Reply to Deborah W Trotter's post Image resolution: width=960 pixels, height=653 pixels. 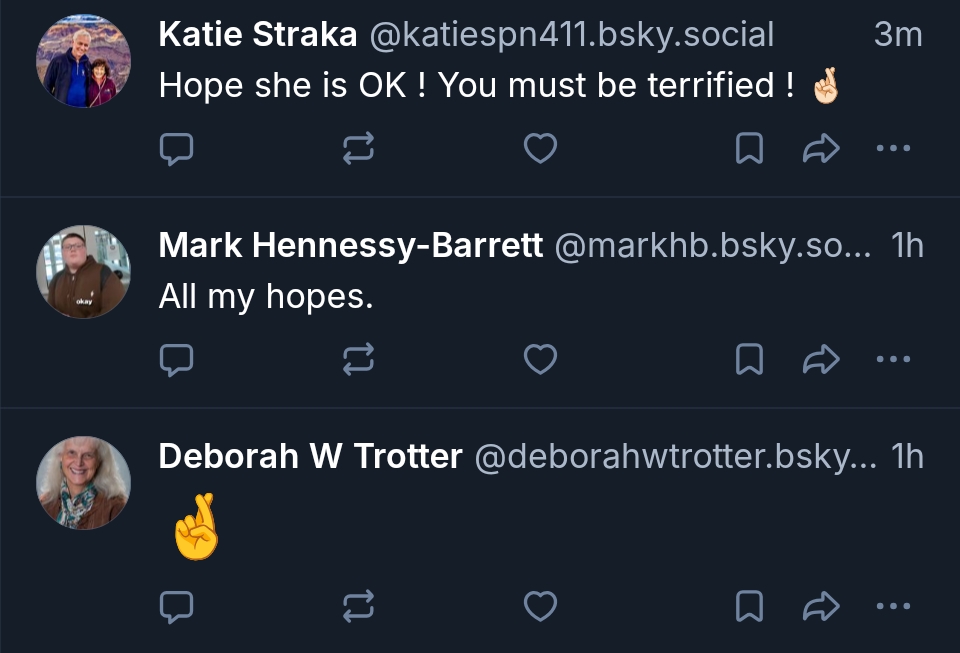pyautogui.click(x=177, y=605)
